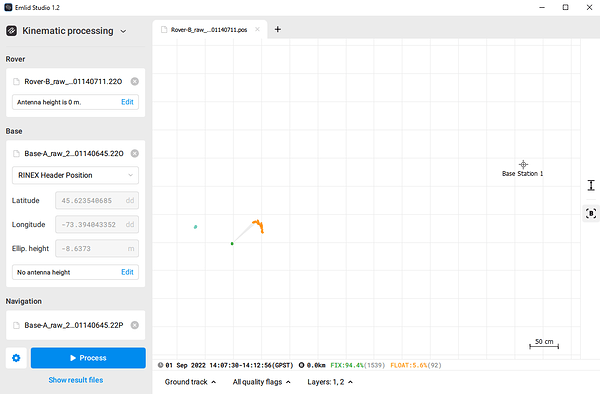Edit the rover antenna height
The image size is (600, 394).
click(x=127, y=102)
